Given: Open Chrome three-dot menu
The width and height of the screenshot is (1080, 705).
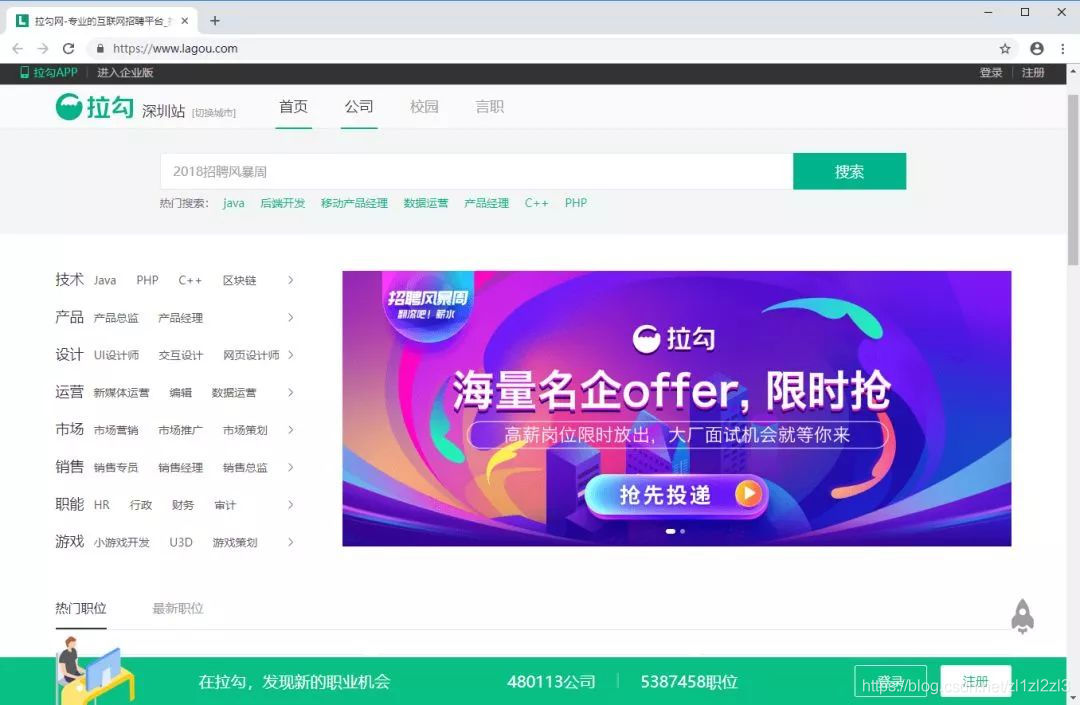Looking at the screenshot, I should click(1063, 49).
